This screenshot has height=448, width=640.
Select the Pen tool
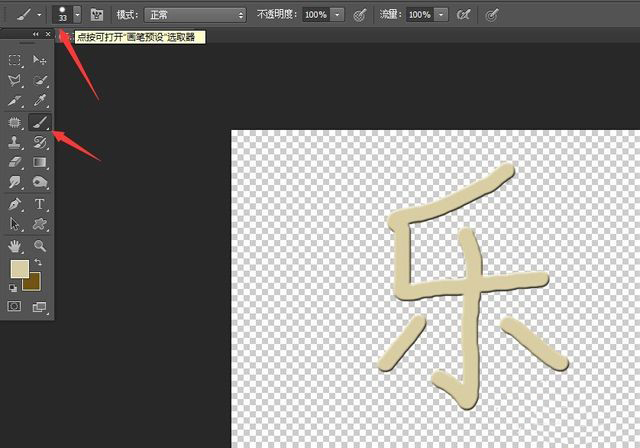click(15, 204)
